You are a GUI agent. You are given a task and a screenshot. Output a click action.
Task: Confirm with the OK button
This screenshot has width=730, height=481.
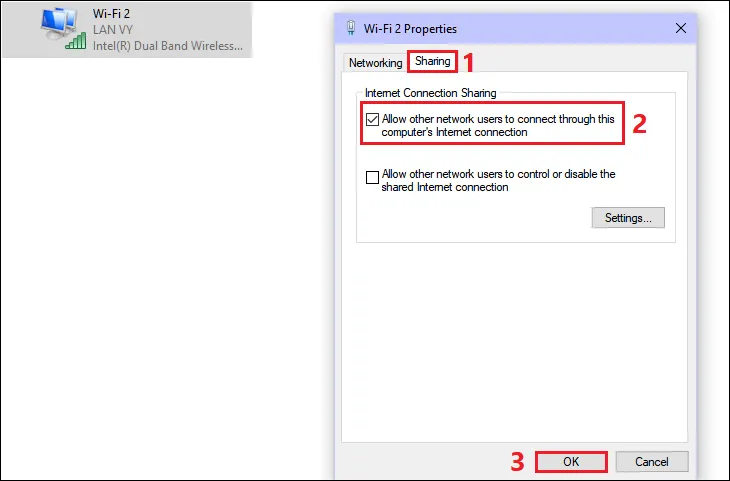pyautogui.click(x=571, y=461)
